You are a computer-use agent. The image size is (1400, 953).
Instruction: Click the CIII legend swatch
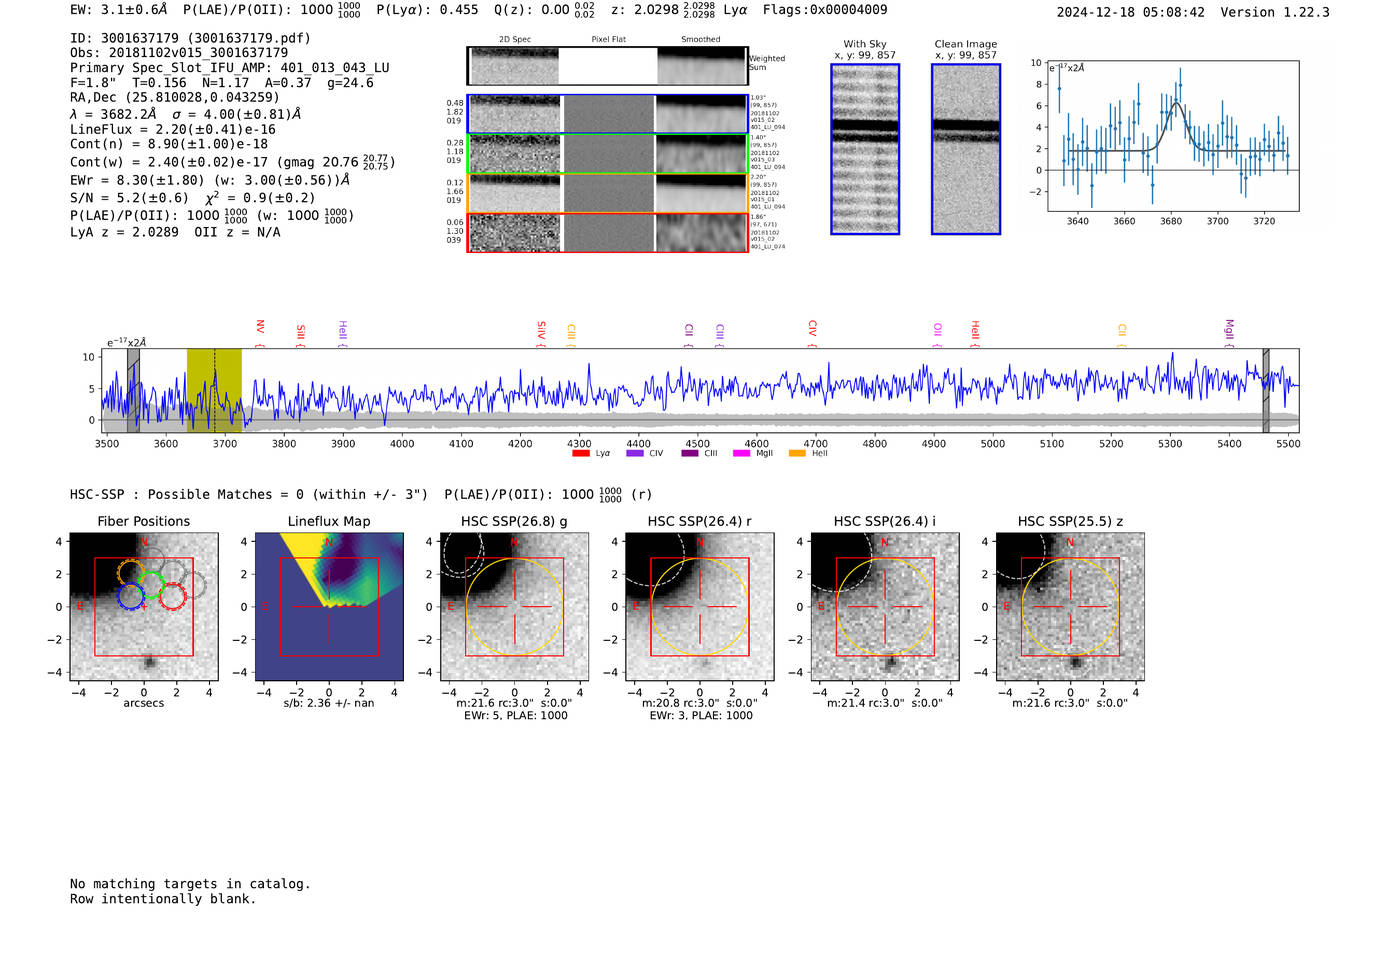[689, 454]
